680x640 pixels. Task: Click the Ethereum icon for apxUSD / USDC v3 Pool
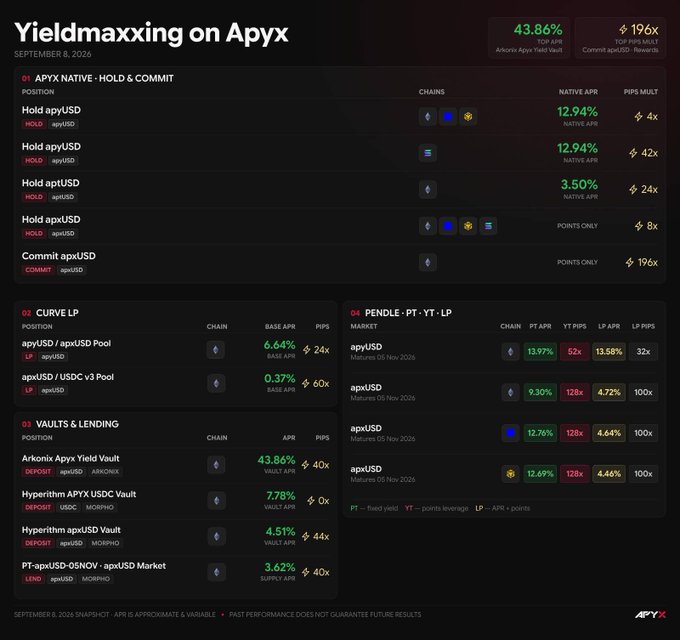(216, 384)
